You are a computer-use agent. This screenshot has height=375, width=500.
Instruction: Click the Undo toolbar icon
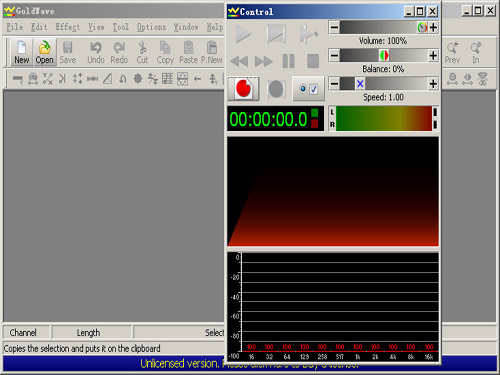[96, 52]
